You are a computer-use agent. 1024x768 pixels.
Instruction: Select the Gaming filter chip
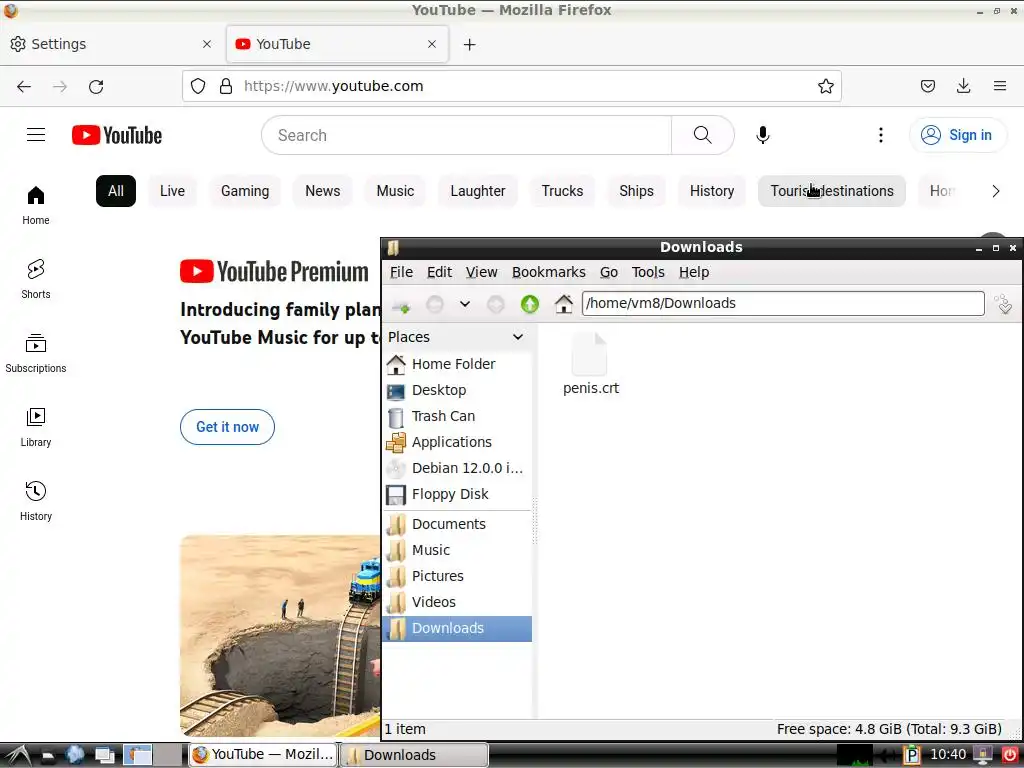click(x=245, y=191)
